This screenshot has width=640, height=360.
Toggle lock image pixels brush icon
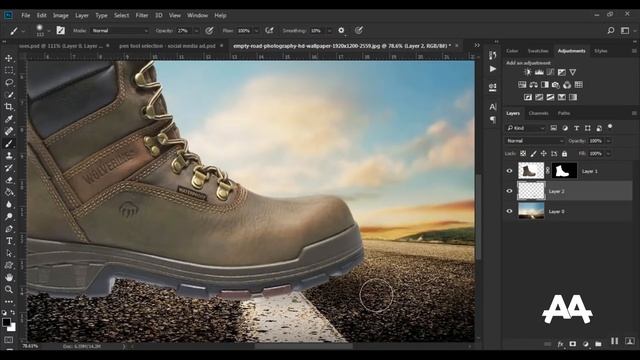533,154
